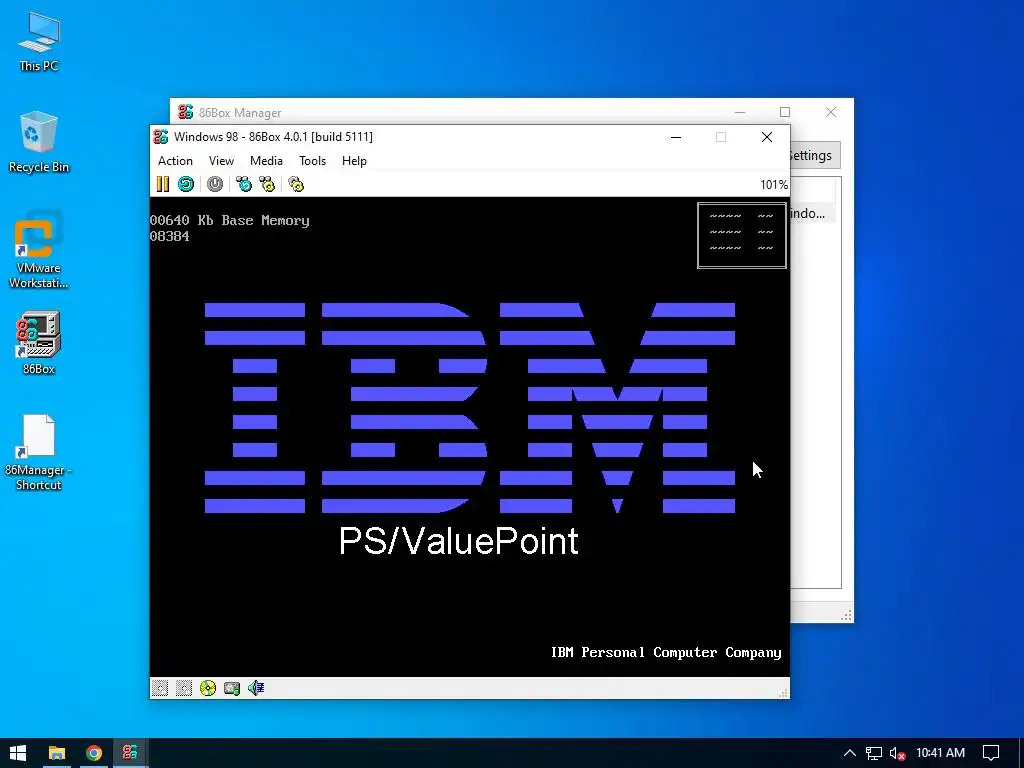
Task: Select the This PC desktop icon
Action: click(x=39, y=42)
